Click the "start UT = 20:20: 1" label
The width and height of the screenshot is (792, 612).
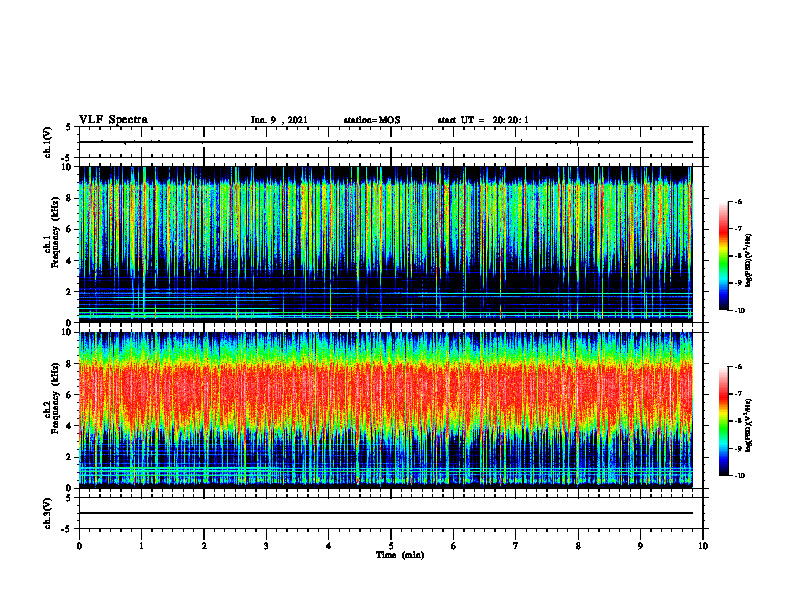click(x=483, y=120)
